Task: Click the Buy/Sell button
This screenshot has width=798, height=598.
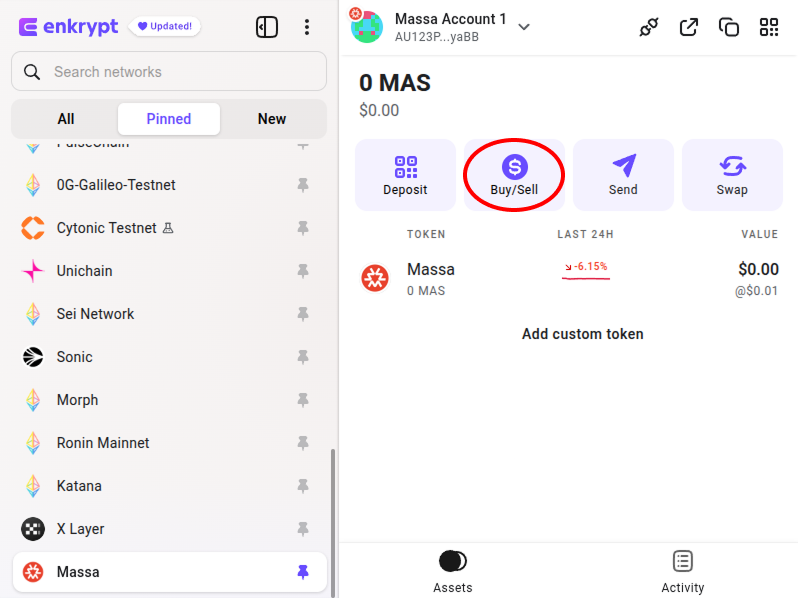Action: (x=514, y=175)
